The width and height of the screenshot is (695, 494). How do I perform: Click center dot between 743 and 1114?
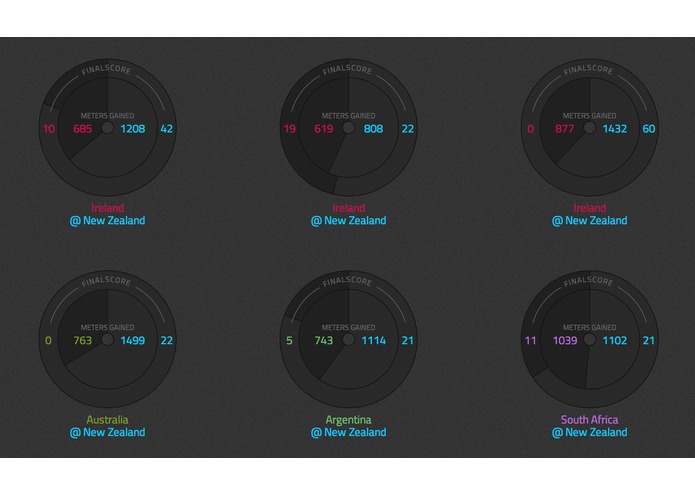coord(349,340)
